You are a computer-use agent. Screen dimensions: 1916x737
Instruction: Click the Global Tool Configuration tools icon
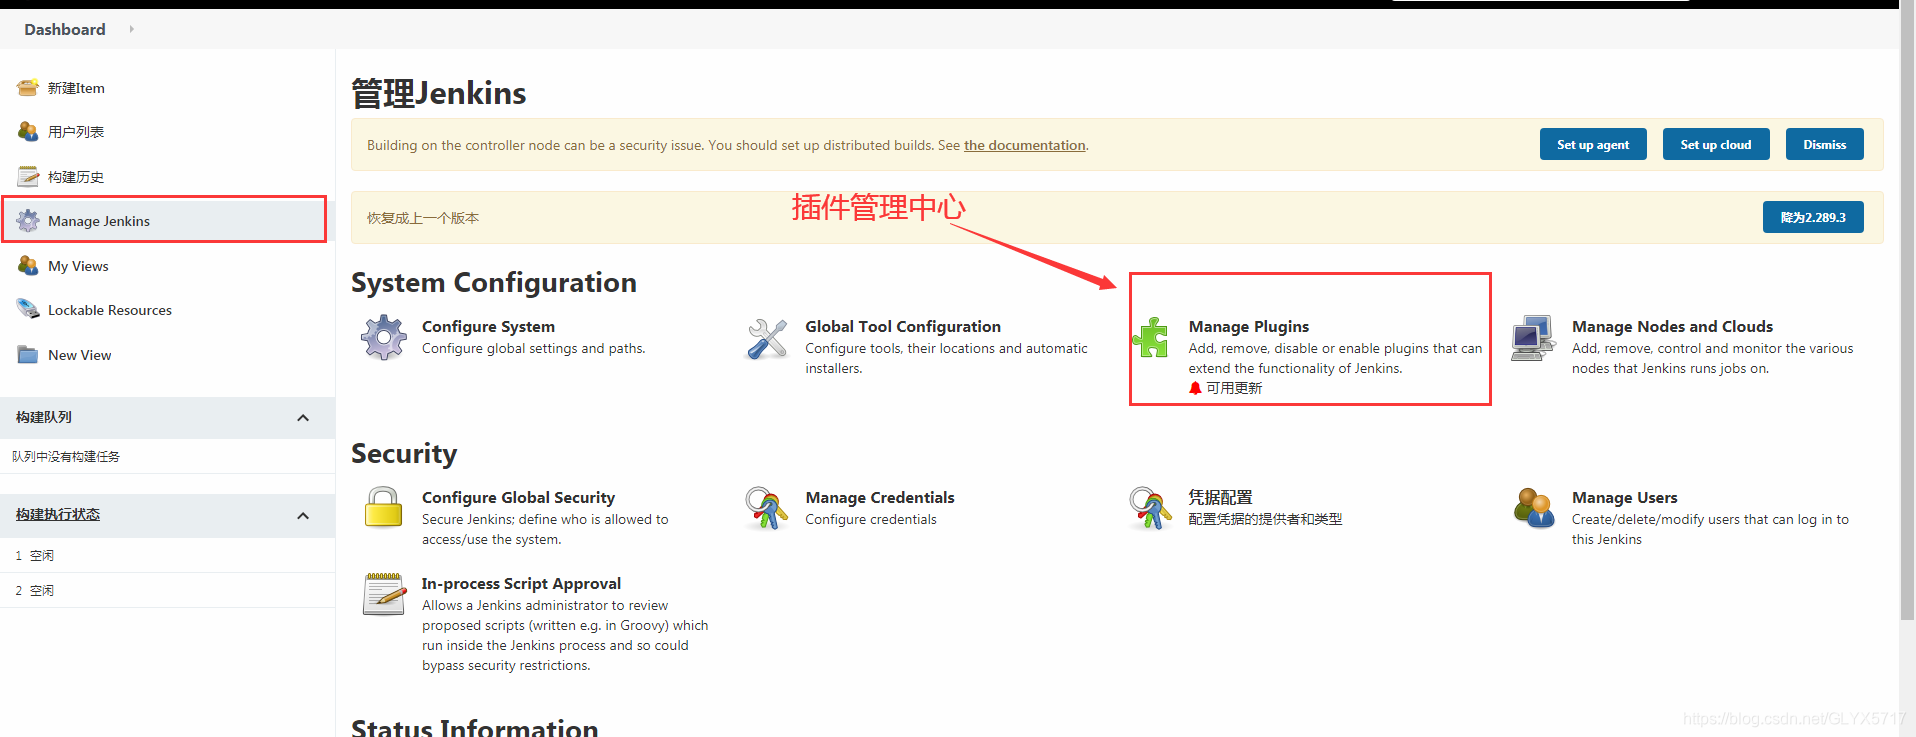(x=767, y=339)
